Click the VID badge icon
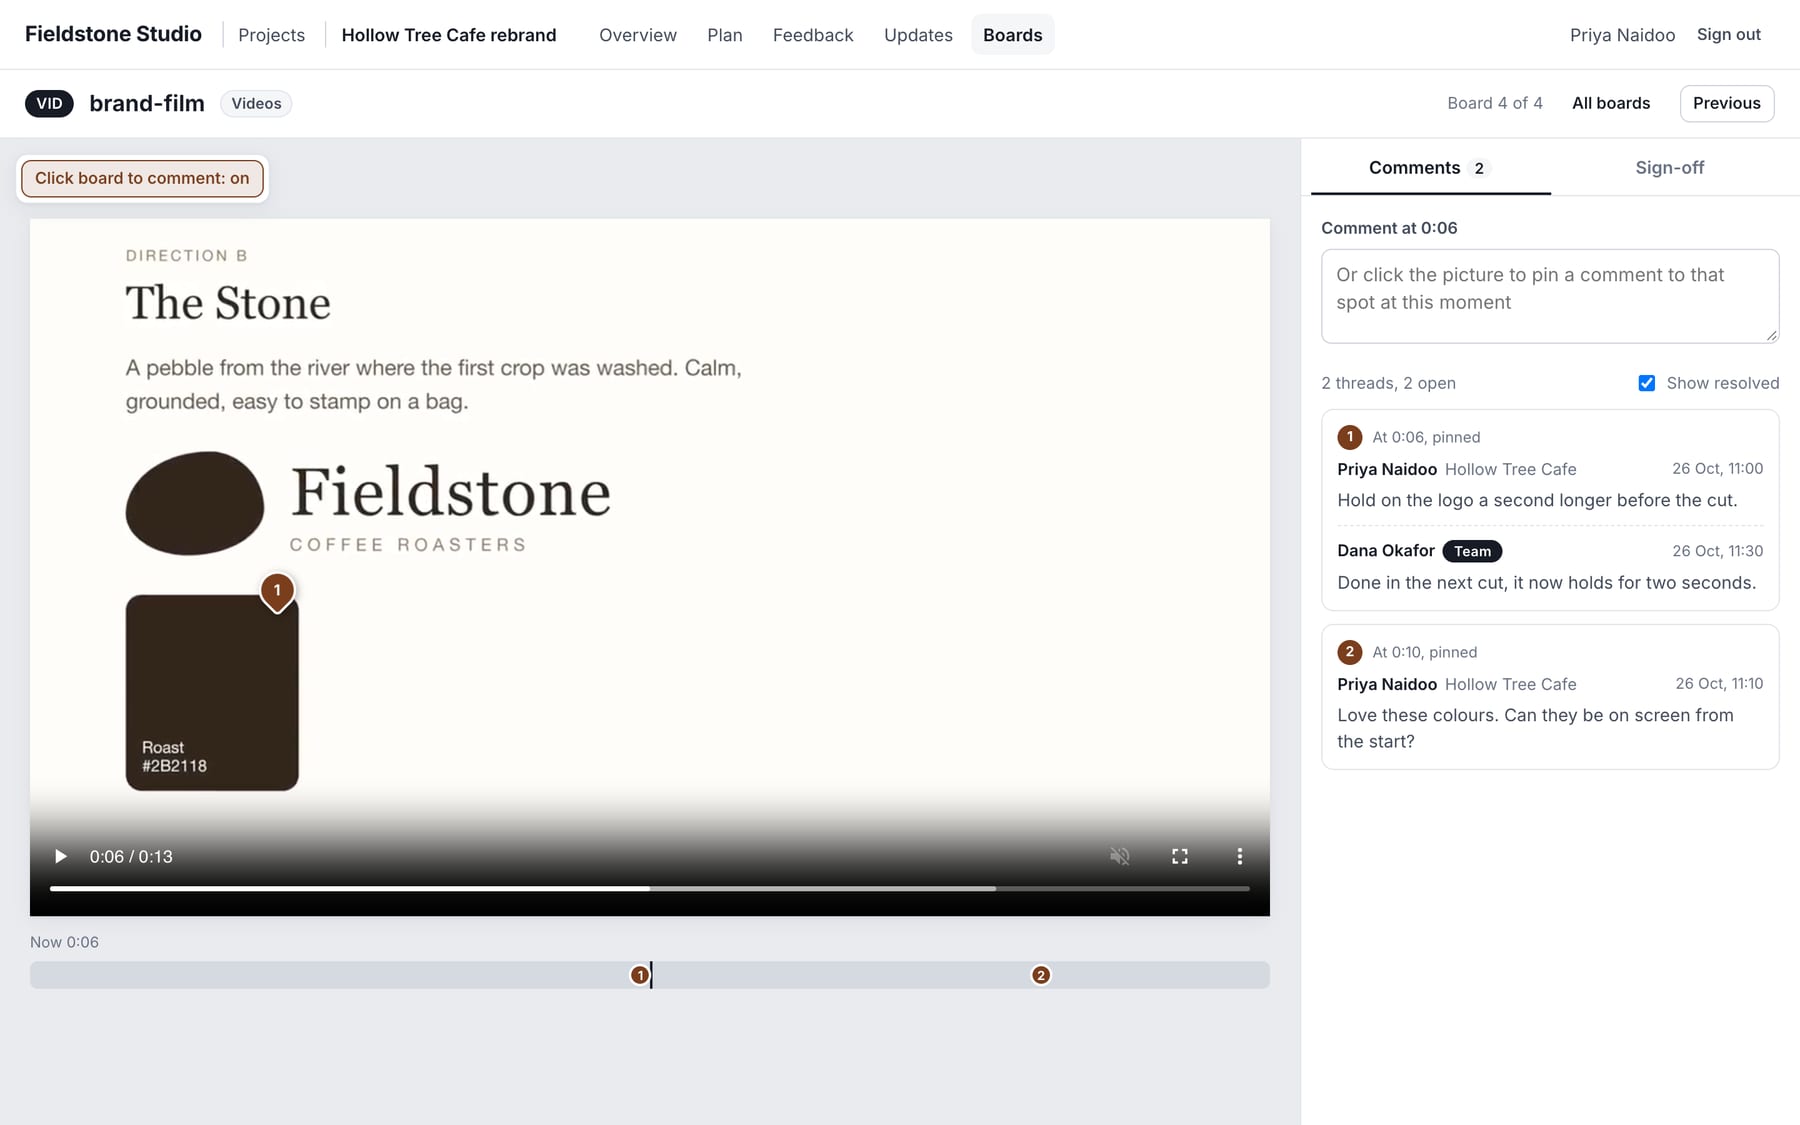Screen dimensions: 1800x1125 [49, 103]
